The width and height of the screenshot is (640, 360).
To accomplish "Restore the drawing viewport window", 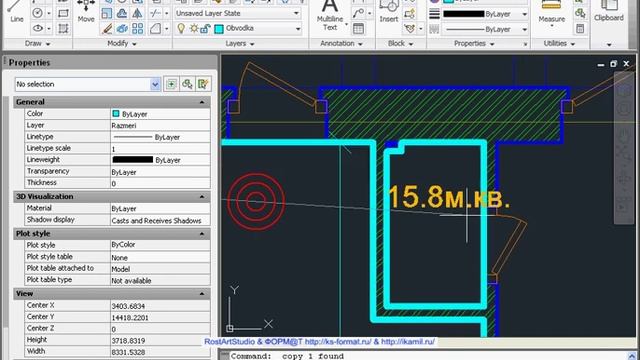I will (613, 64).
